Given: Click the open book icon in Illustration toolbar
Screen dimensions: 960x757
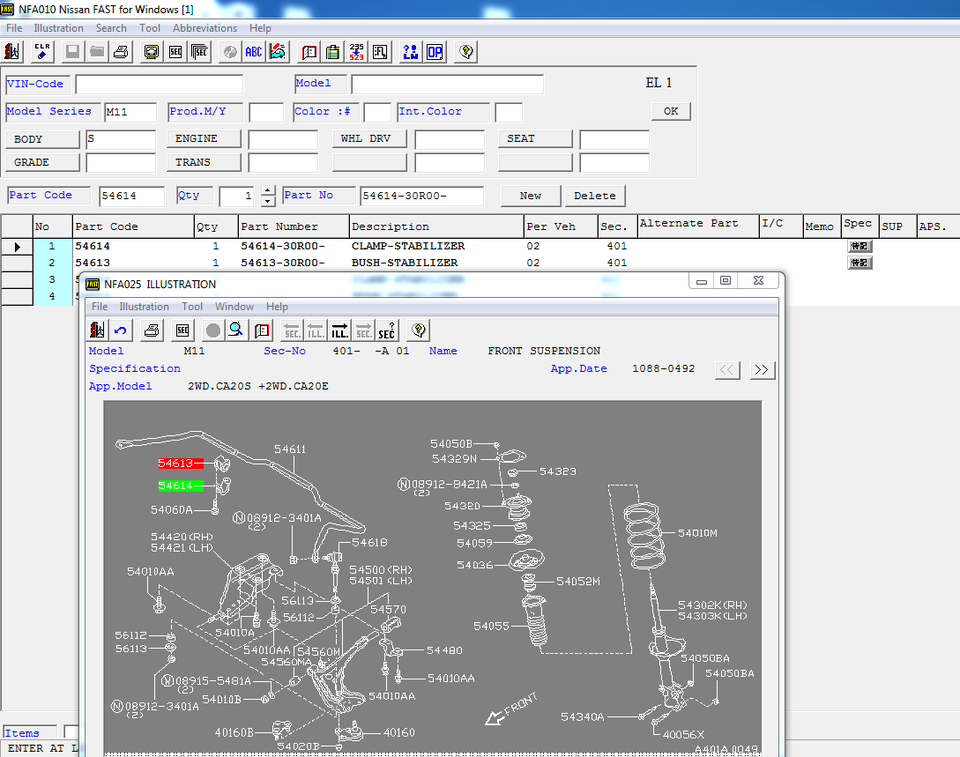Looking at the screenshot, I should pyautogui.click(x=262, y=331).
